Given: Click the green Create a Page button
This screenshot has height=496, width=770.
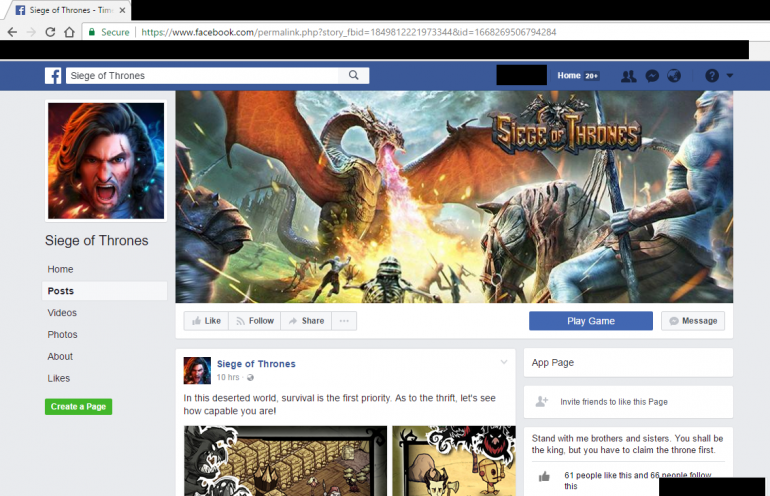Looking at the screenshot, I should (78, 407).
